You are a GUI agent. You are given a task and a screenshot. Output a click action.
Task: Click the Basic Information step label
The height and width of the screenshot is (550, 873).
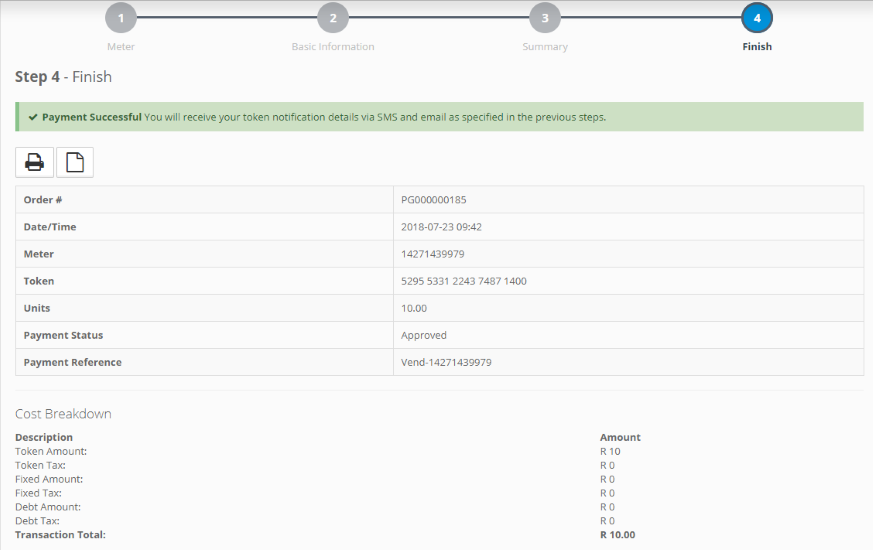tap(333, 47)
